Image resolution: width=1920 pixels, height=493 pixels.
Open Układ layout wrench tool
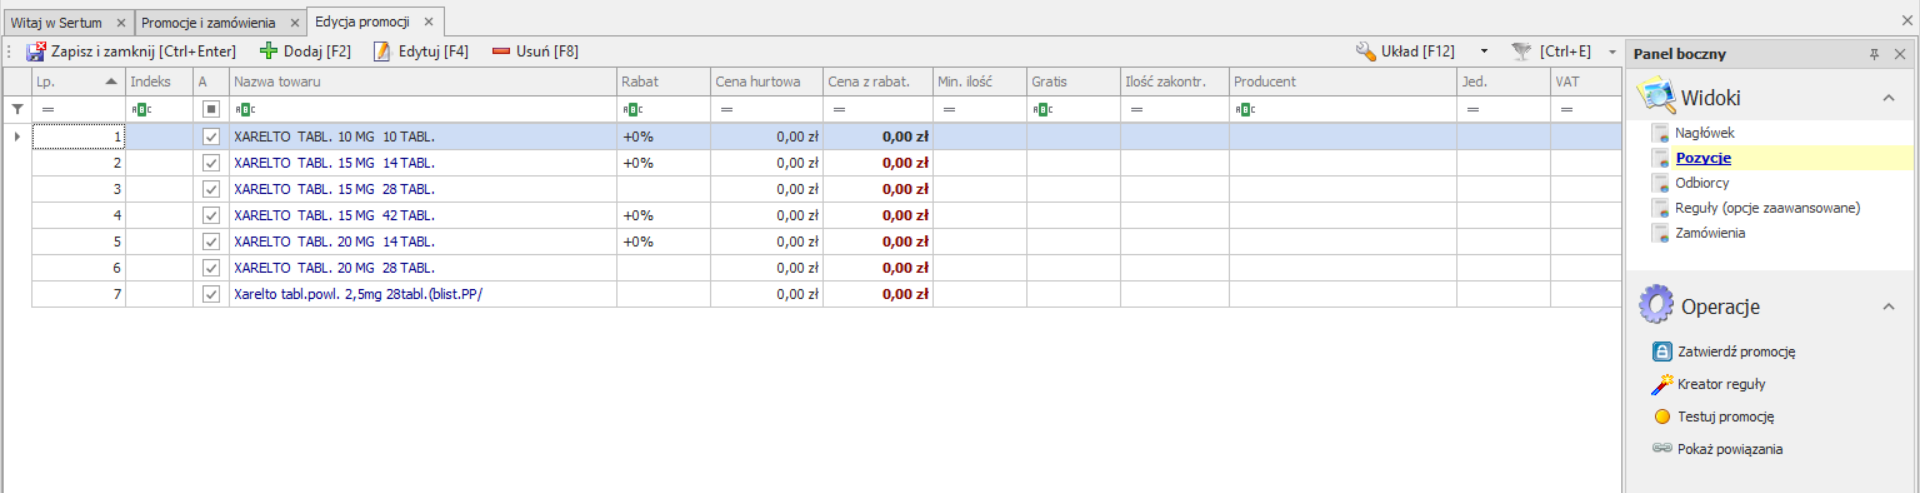click(x=1366, y=51)
